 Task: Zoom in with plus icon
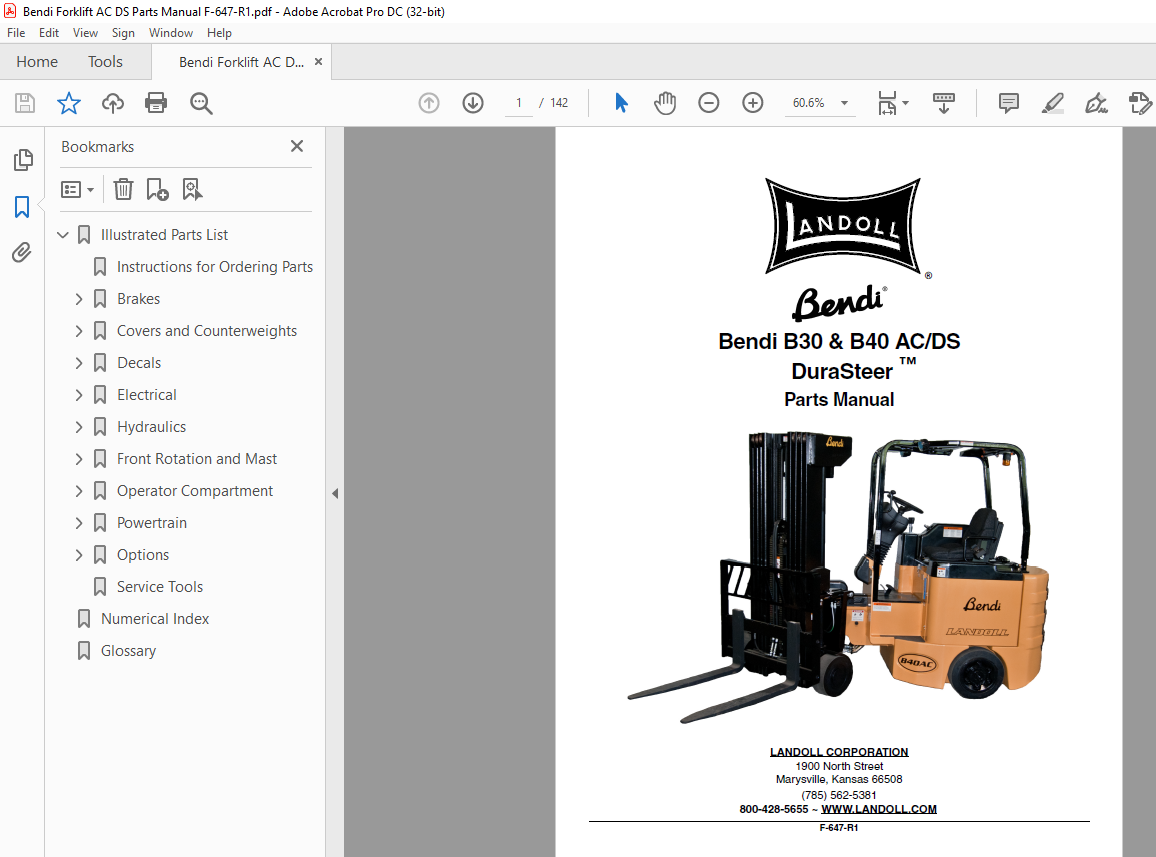tap(753, 103)
